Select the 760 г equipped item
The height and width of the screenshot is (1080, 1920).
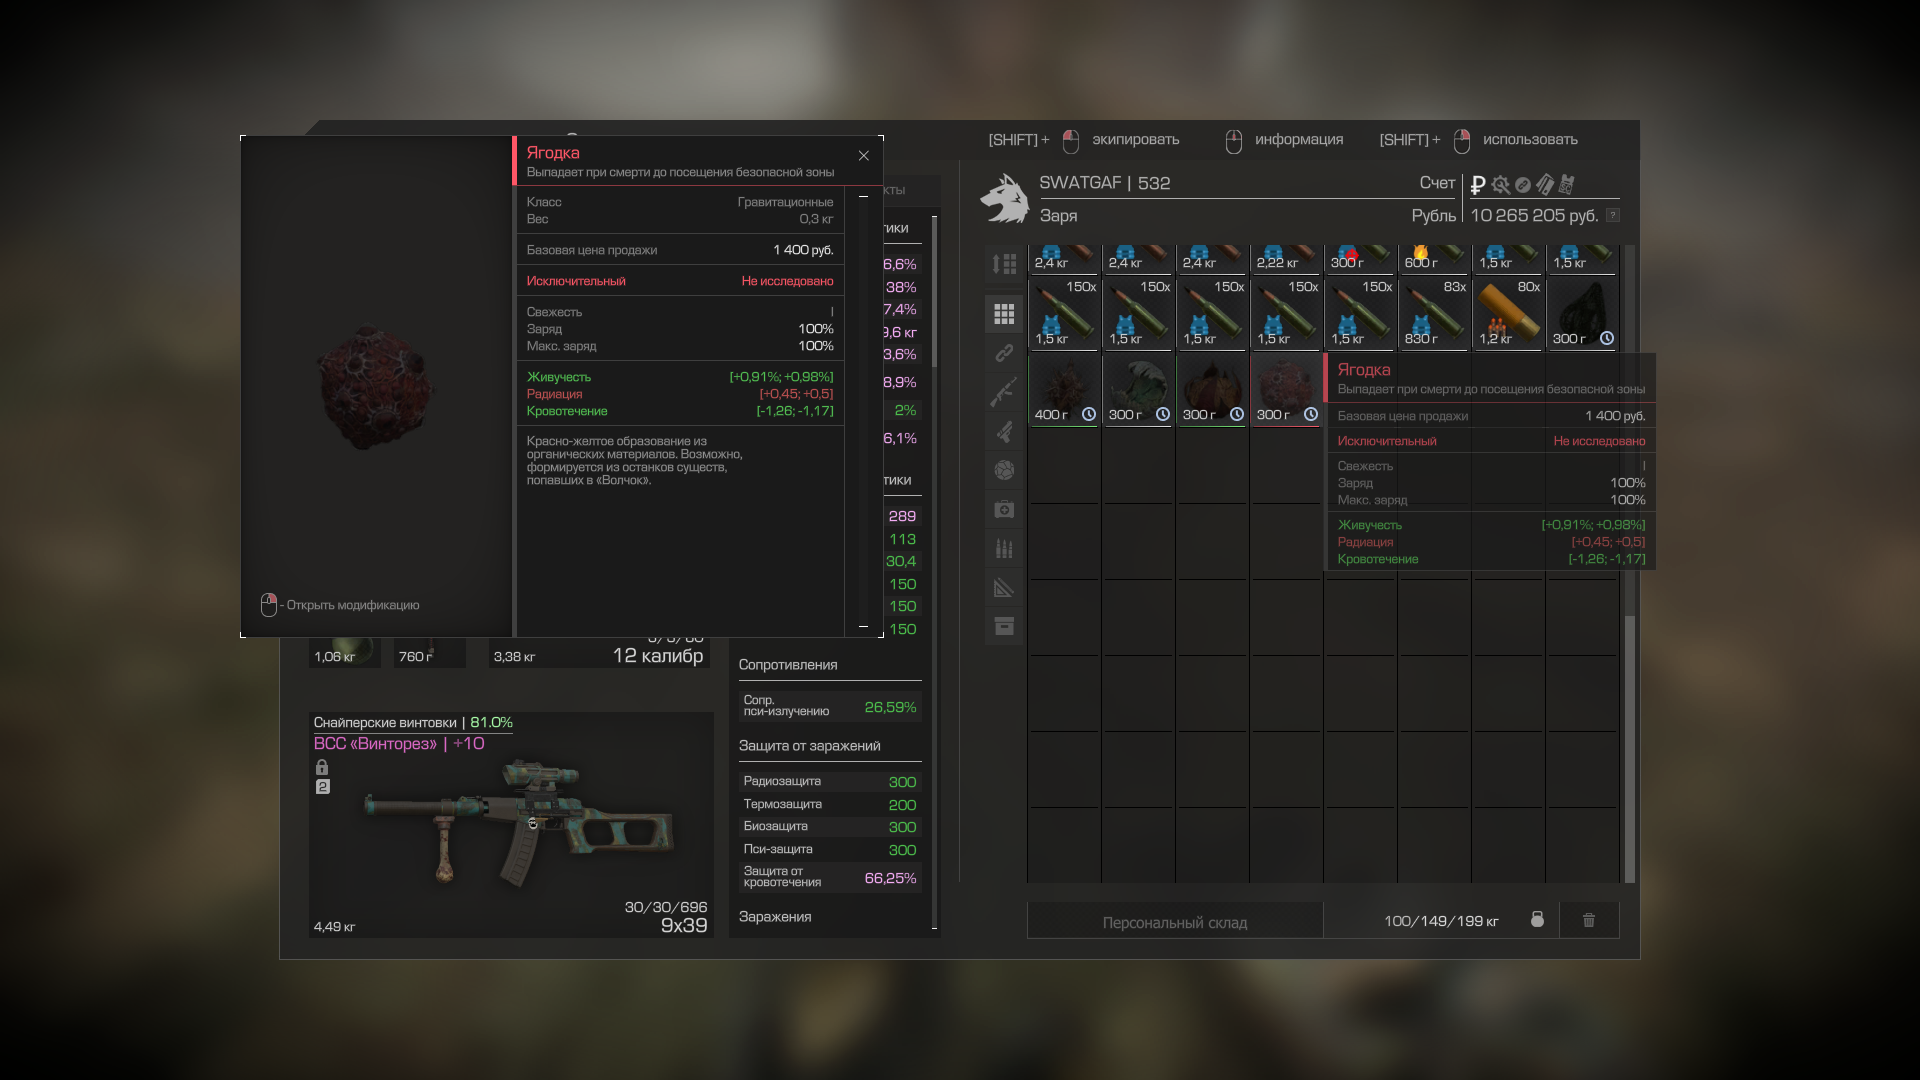coord(430,653)
